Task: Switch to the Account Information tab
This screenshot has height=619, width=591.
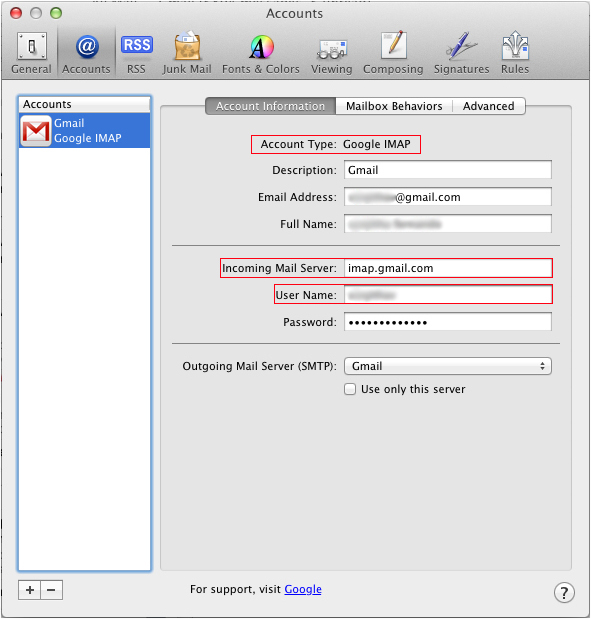Action: point(270,106)
